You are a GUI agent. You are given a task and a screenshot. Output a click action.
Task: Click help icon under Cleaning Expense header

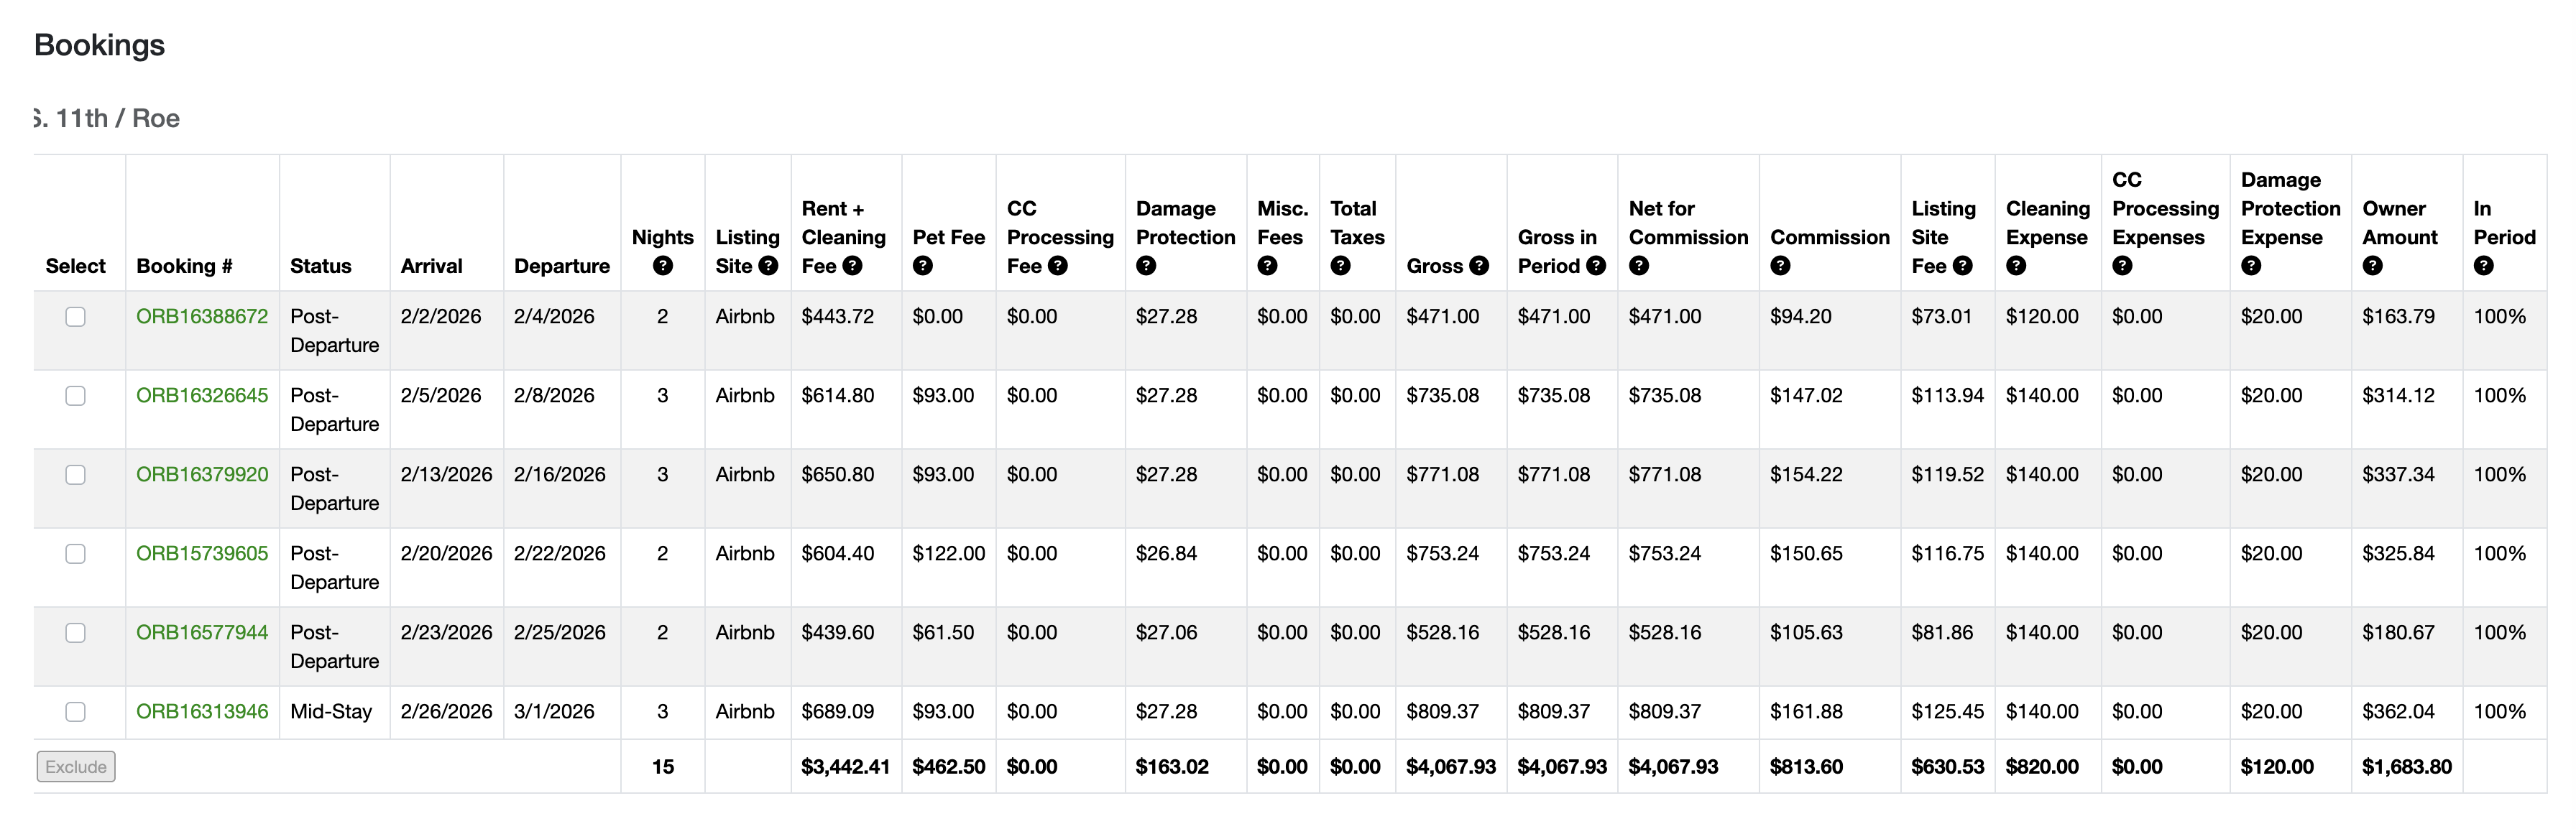point(2016,266)
